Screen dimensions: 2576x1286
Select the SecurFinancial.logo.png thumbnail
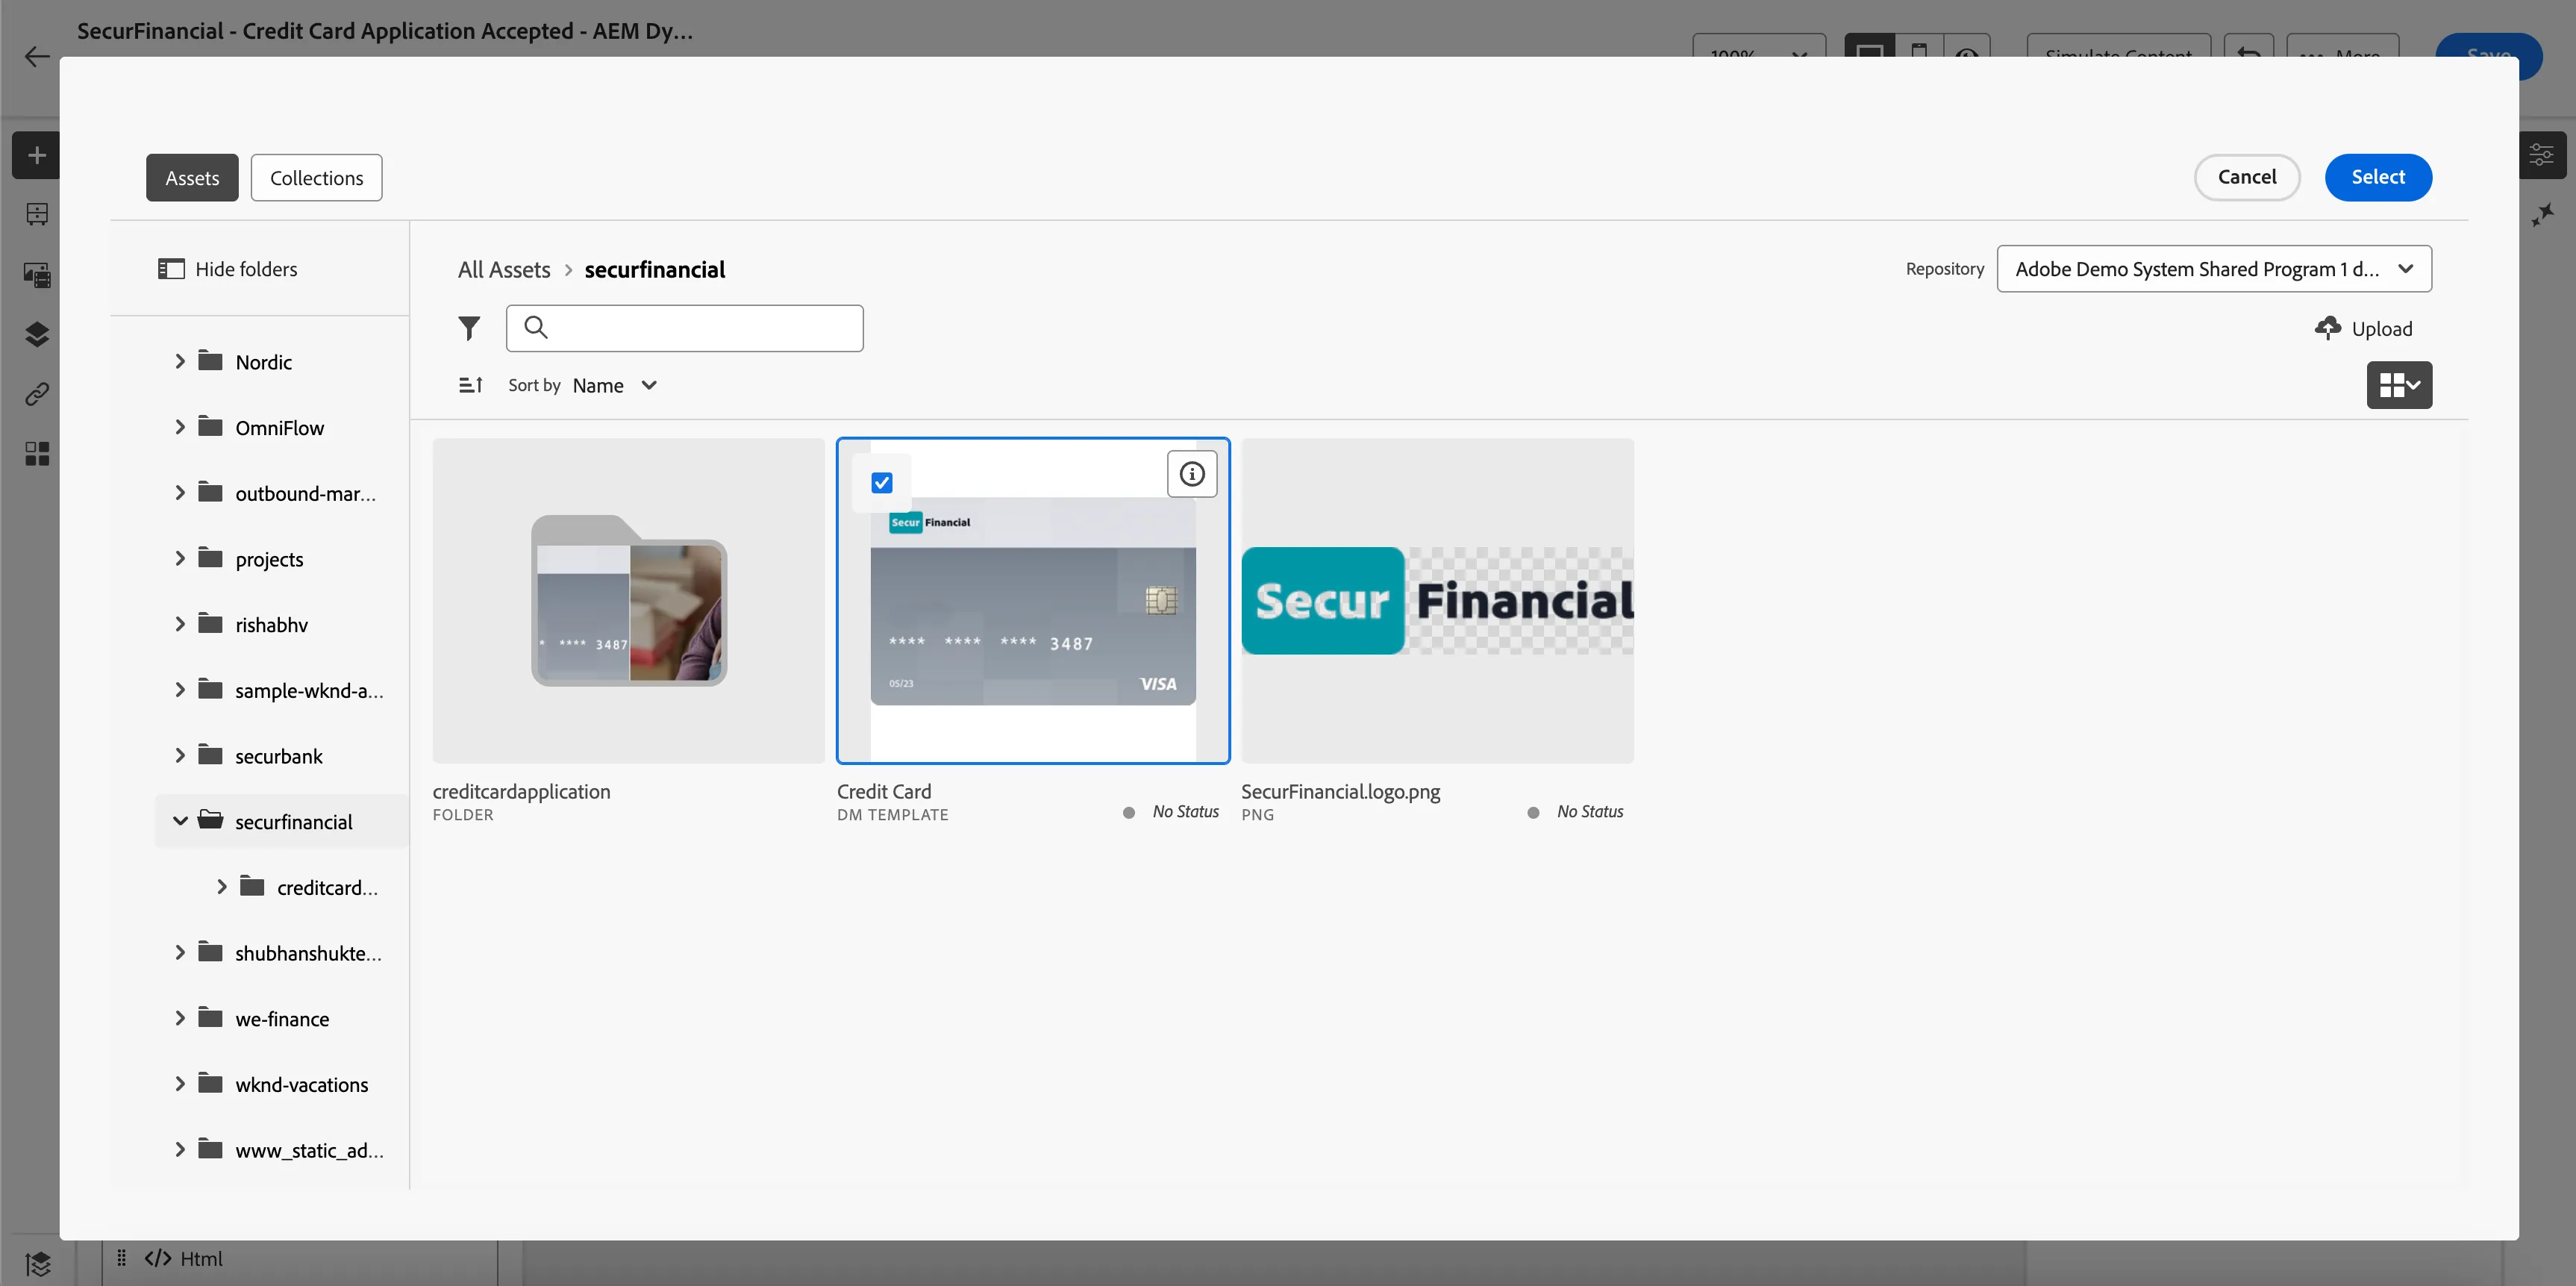point(1437,601)
